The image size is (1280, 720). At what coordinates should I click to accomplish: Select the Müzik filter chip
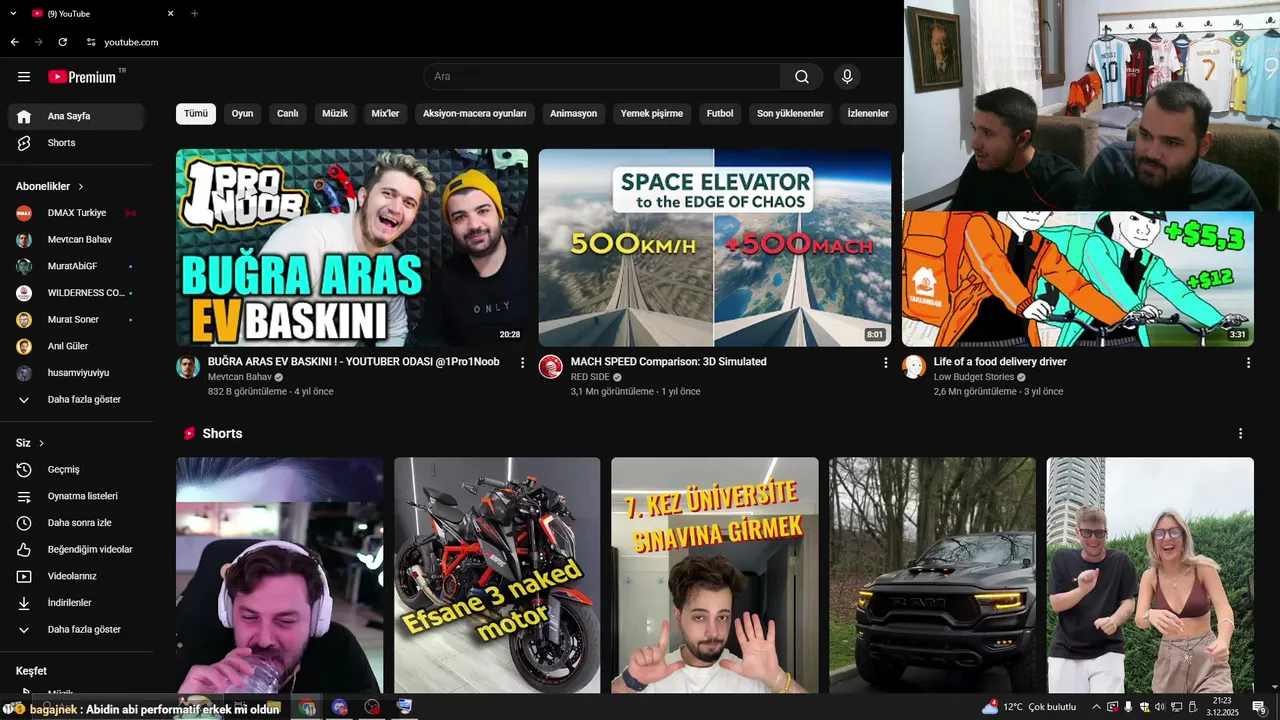point(335,114)
